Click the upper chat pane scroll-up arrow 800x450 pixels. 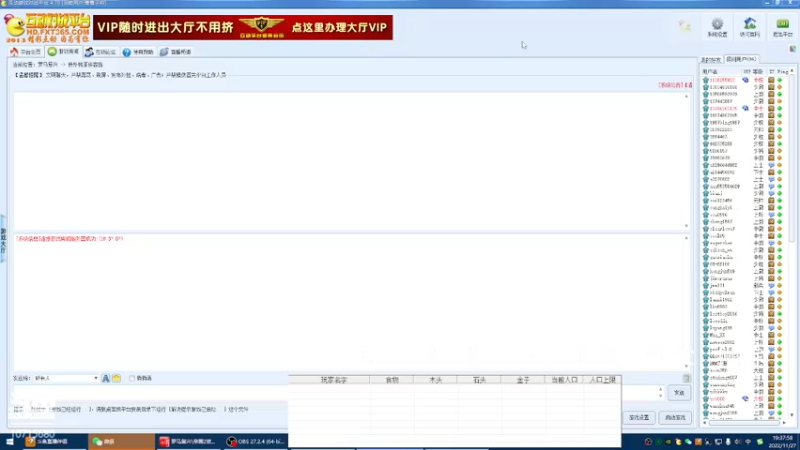(686, 96)
